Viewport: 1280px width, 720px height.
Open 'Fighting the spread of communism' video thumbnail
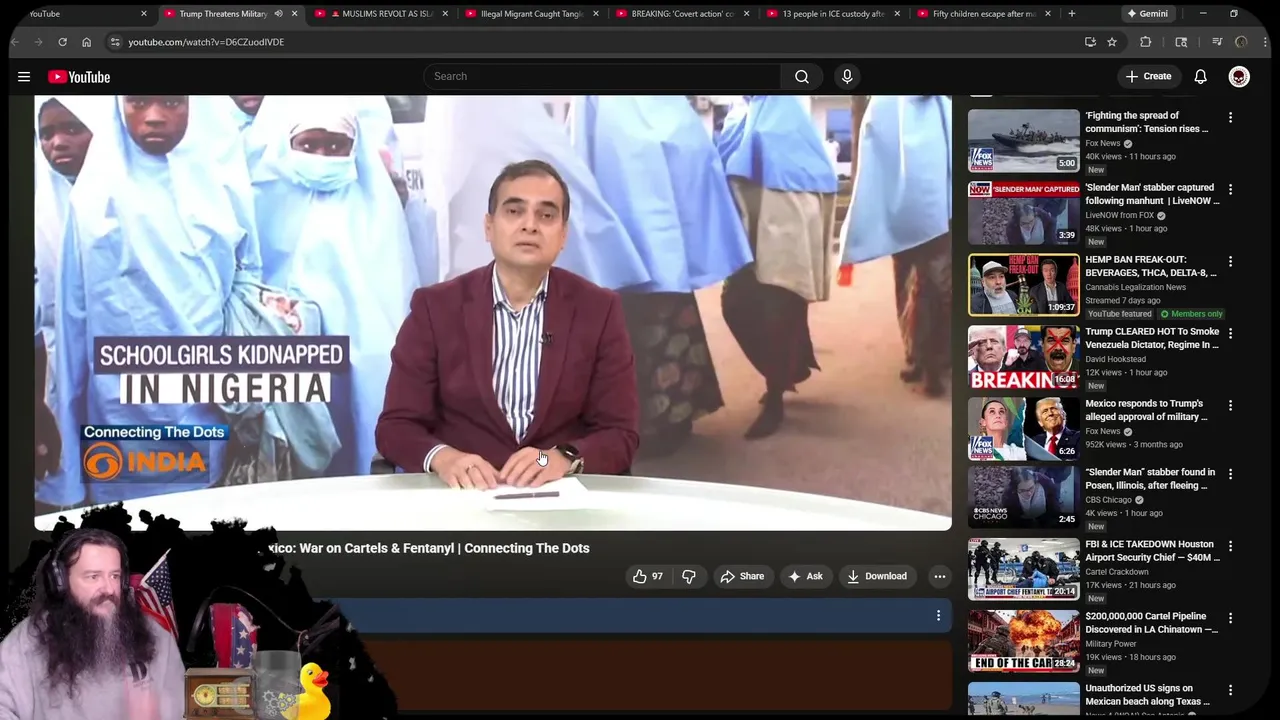[1024, 141]
